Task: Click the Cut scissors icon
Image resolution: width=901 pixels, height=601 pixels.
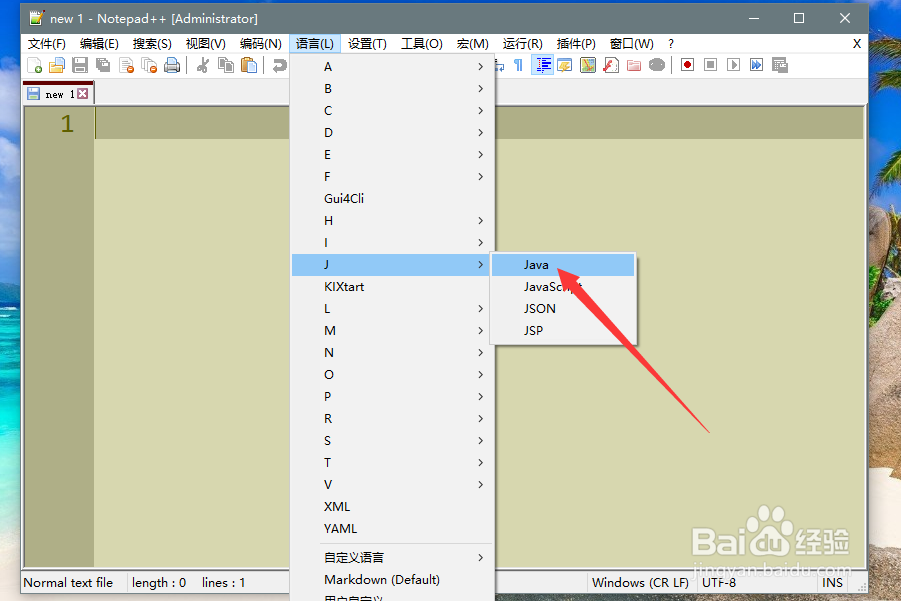Action: tap(202, 66)
